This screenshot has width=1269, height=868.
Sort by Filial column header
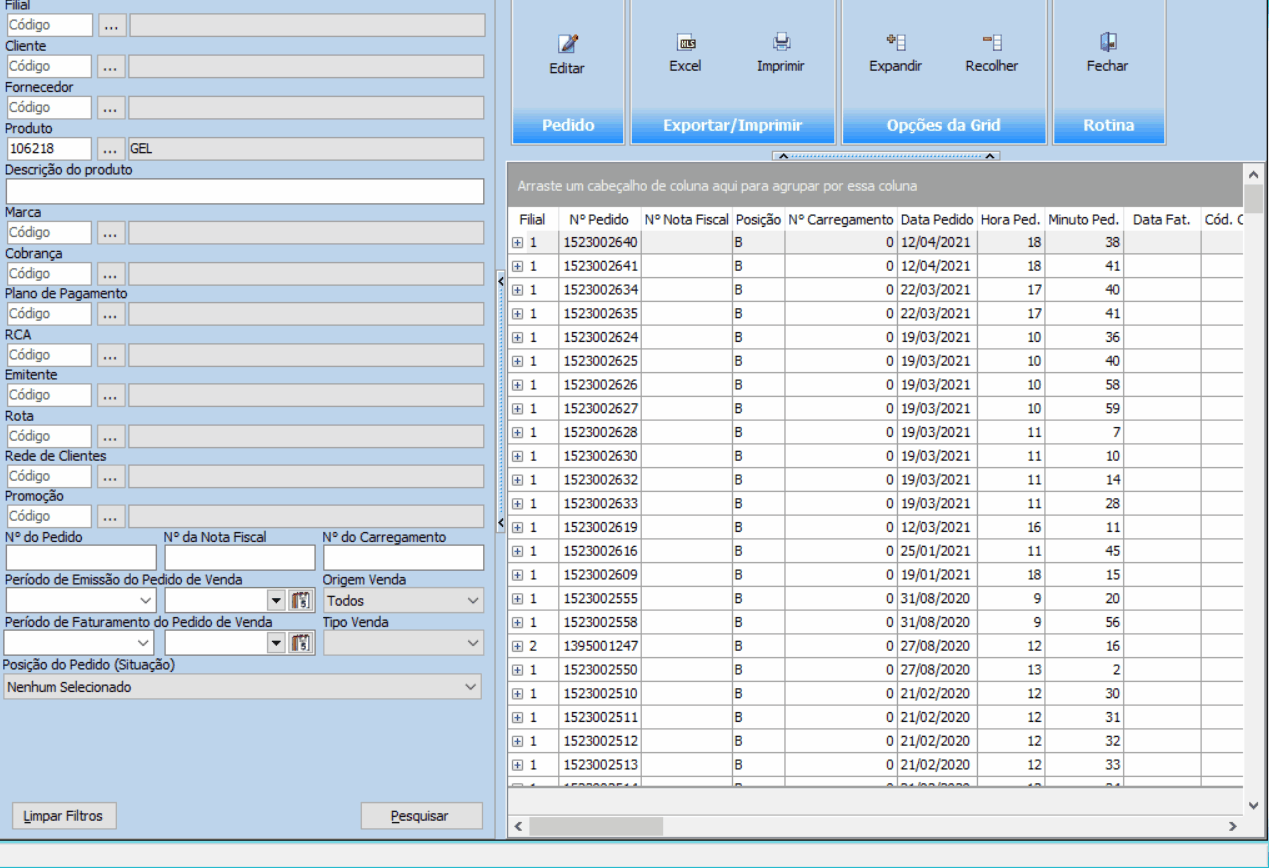pos(533,219)
